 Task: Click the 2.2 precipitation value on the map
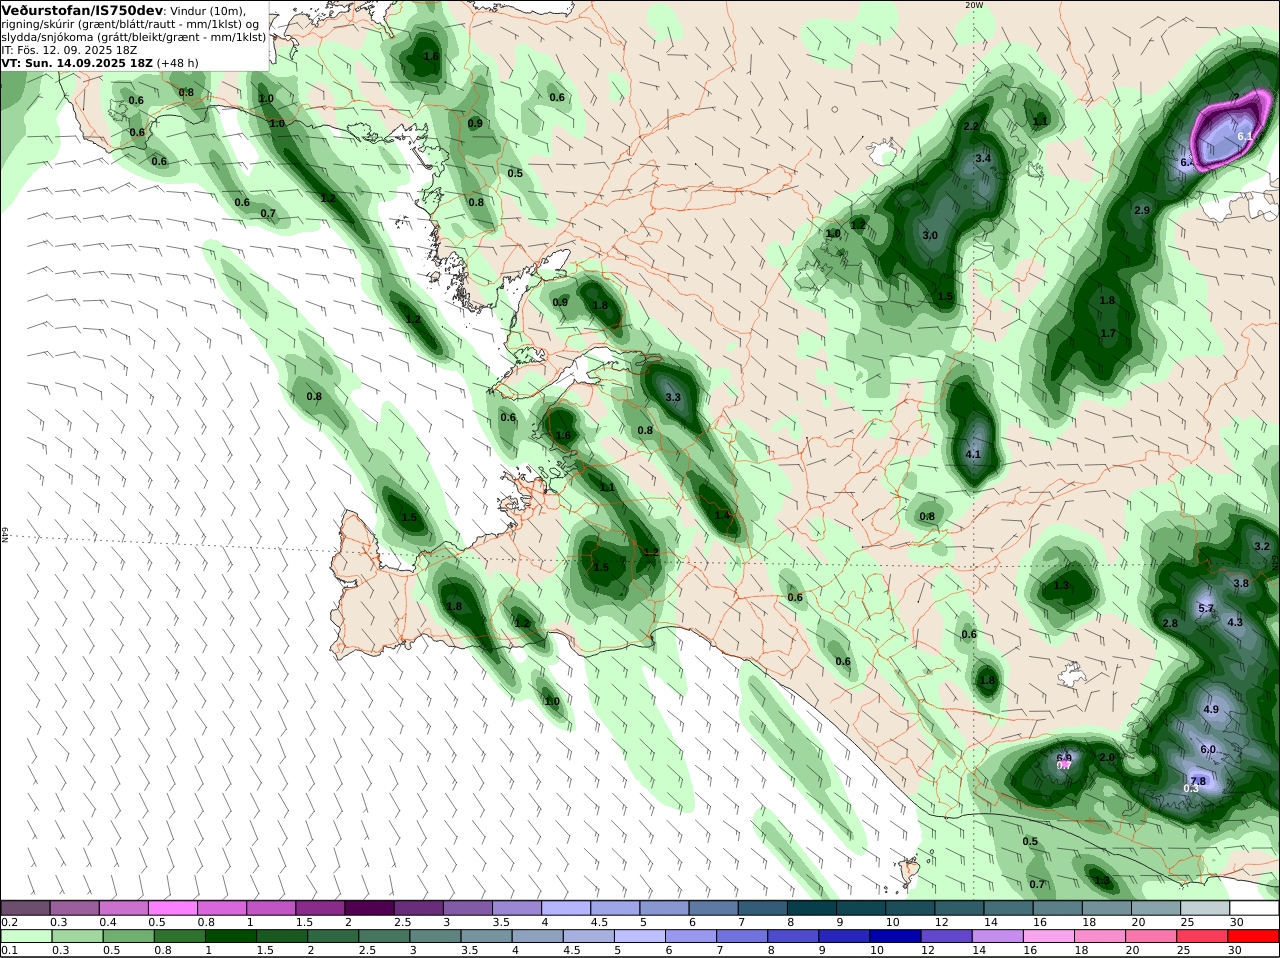click(970, 127)
